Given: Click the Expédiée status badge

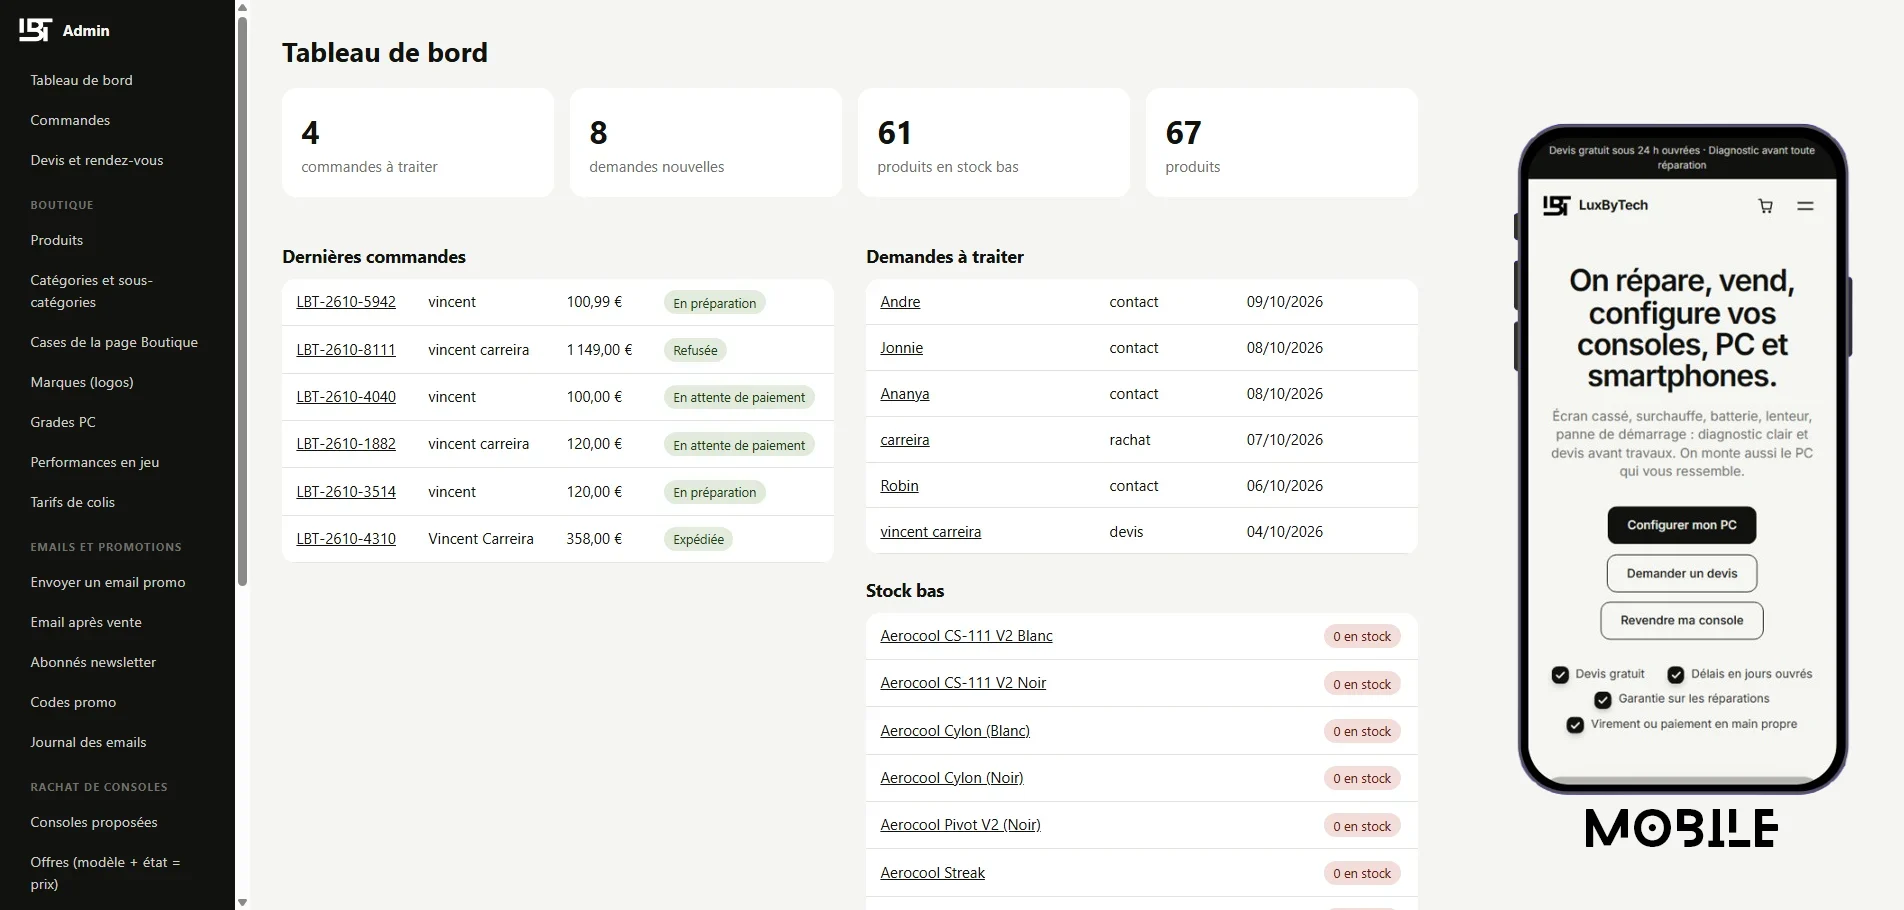Looking at the screenshot, I should [x=698, y=540].
